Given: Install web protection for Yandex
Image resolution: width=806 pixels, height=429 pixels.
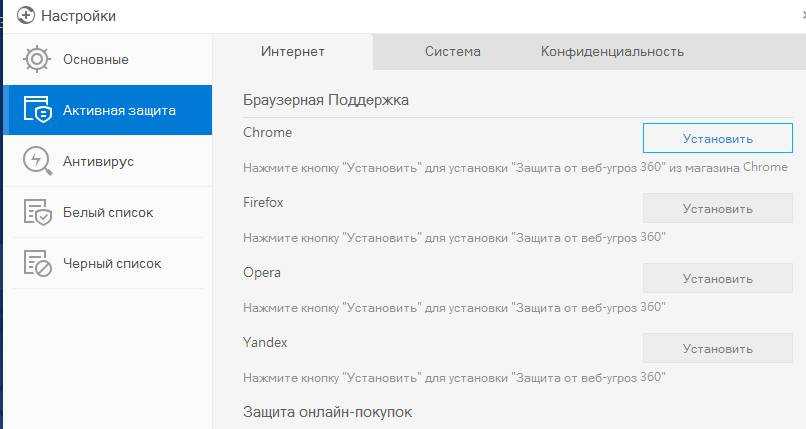Looking at the screenshot, I should [717, 348].
